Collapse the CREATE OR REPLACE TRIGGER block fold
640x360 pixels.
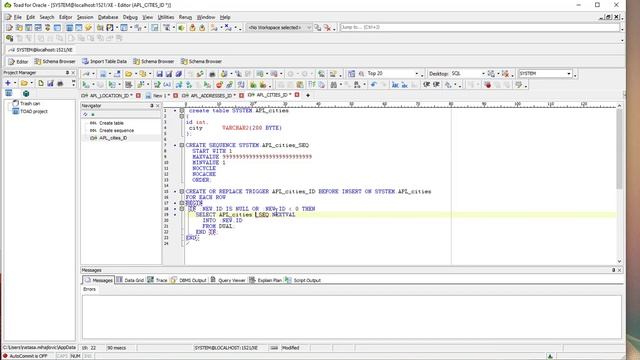[182, 191]
